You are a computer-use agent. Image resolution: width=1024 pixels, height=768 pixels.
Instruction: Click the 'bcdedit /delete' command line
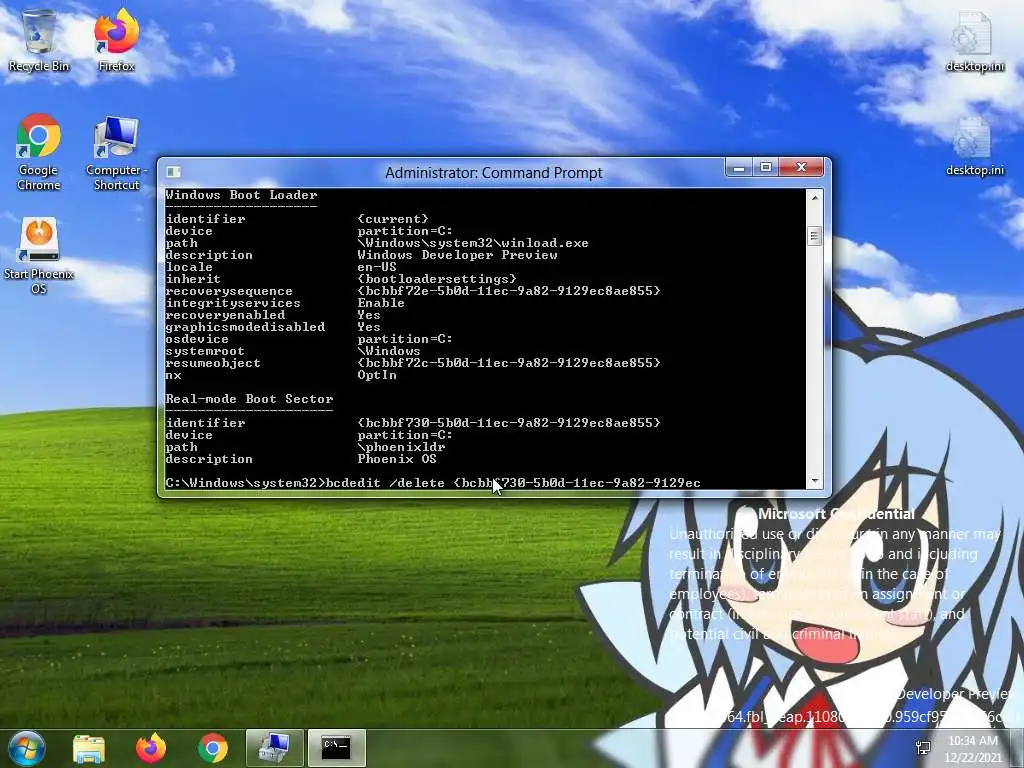click(x=432, y=483)
